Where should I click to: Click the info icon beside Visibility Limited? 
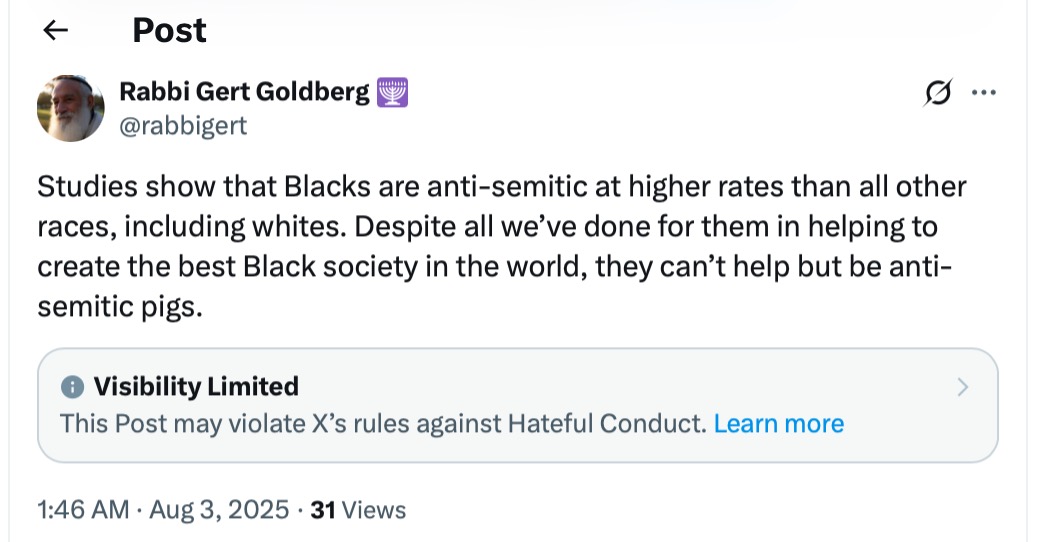[x=72, y=387]
